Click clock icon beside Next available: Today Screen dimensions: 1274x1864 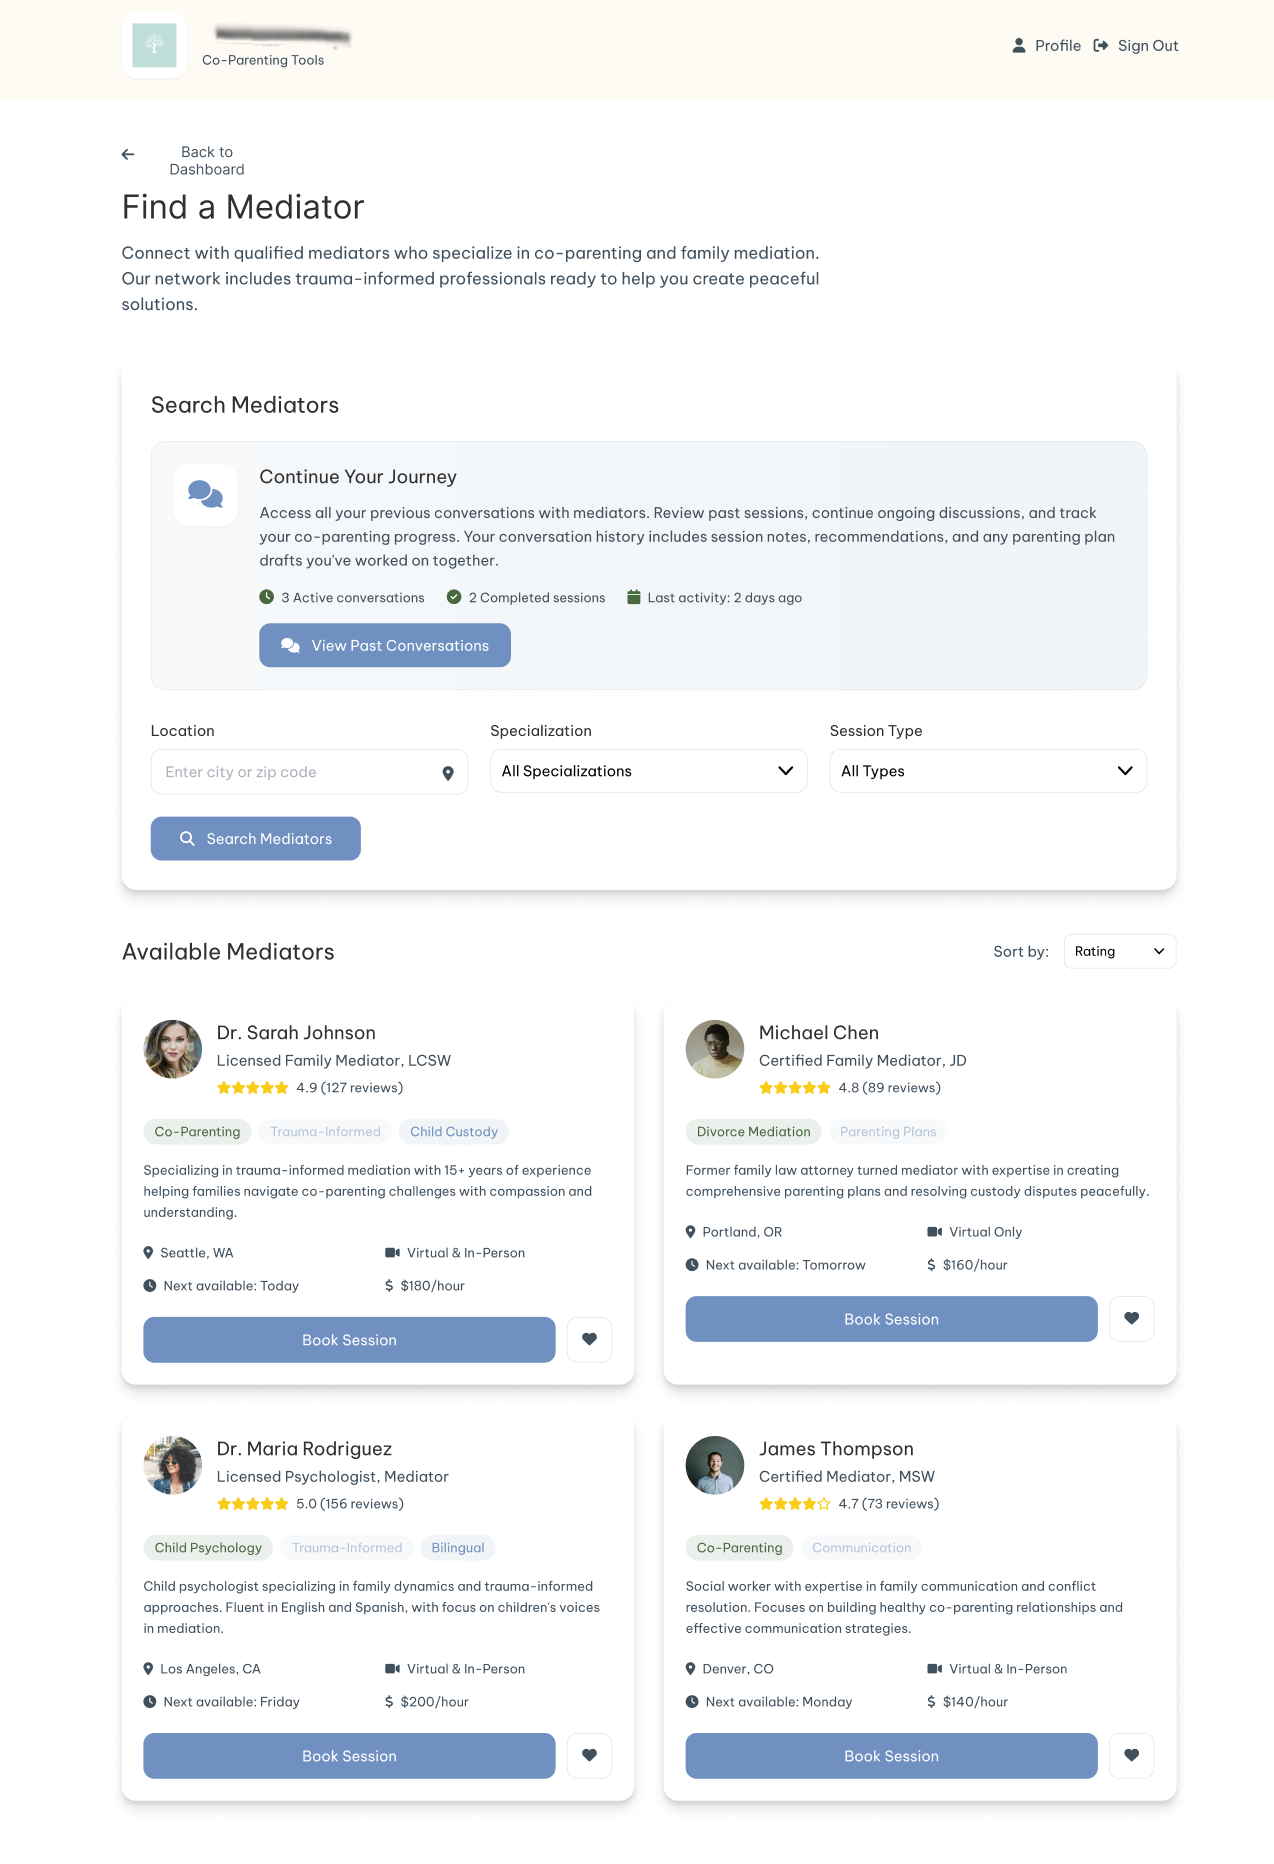(x=150, y=1286)
